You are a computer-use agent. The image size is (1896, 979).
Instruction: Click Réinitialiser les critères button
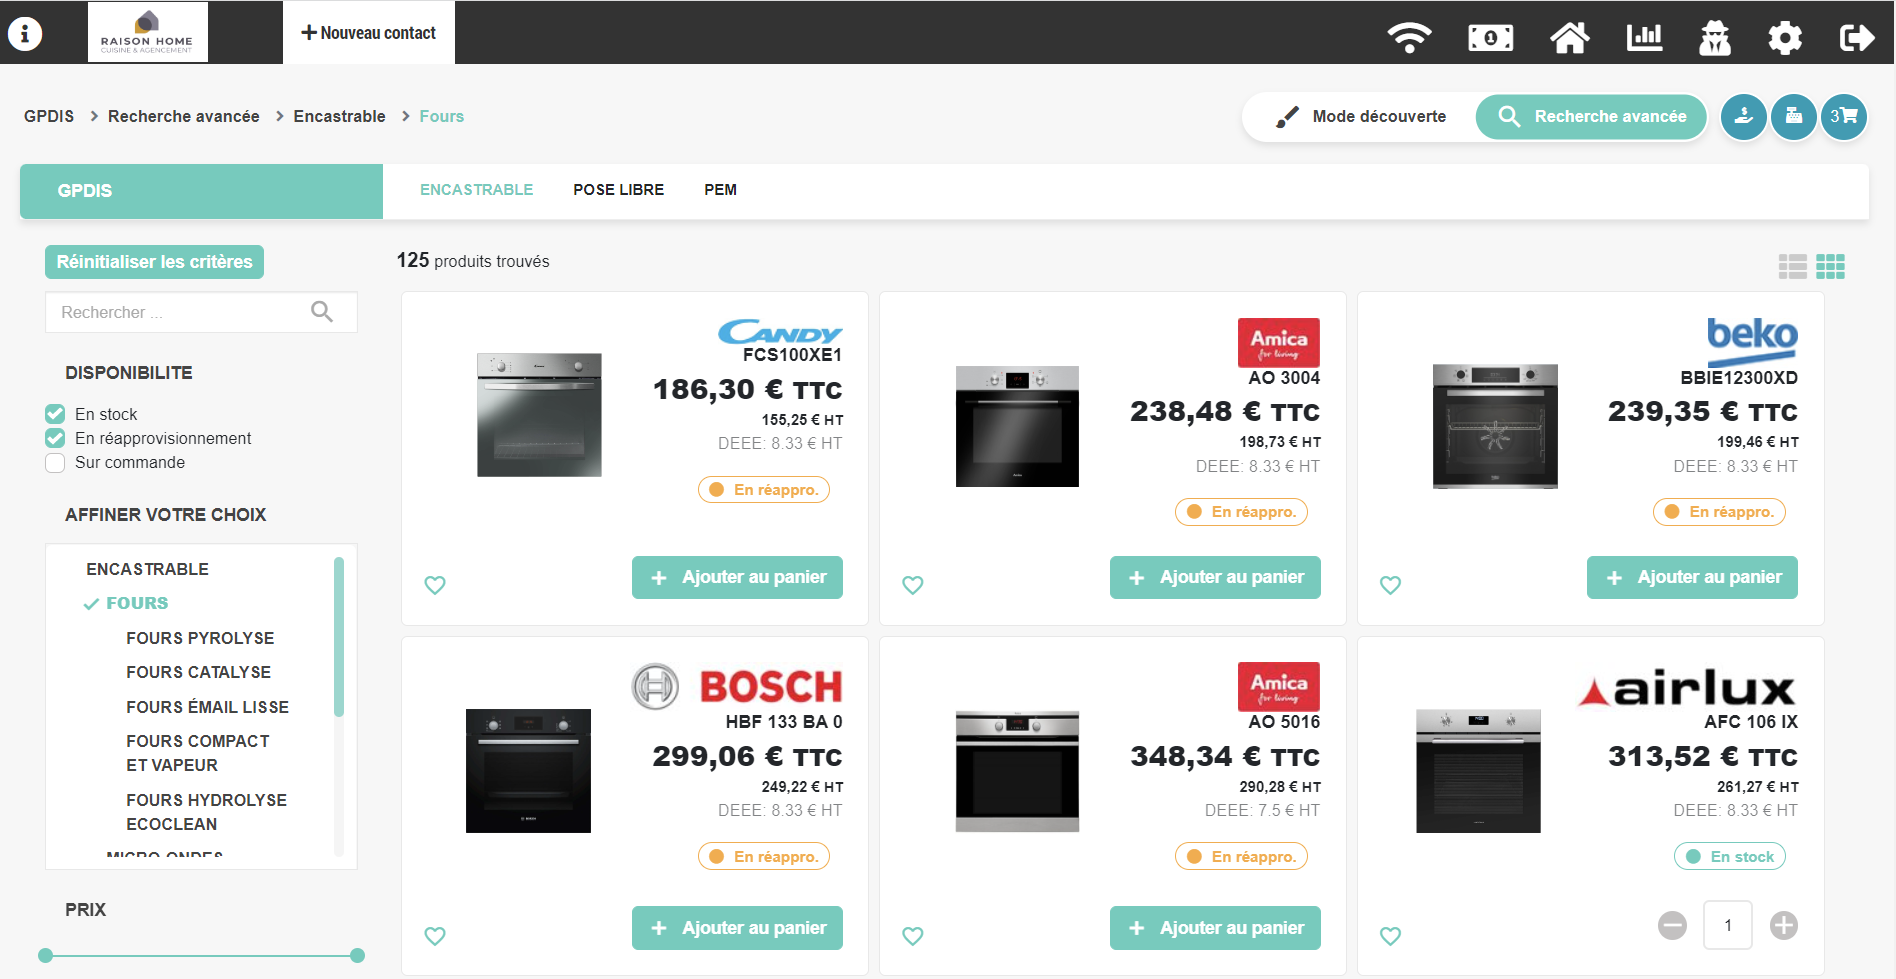click(154, 262)
